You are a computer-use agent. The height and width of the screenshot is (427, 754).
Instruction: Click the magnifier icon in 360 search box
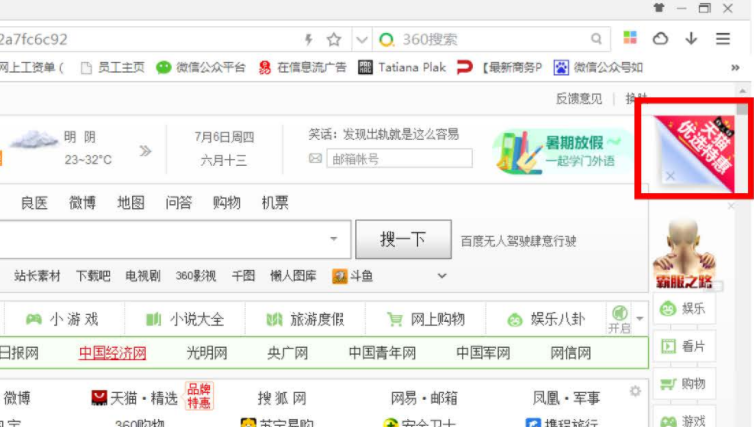(596, 39)
